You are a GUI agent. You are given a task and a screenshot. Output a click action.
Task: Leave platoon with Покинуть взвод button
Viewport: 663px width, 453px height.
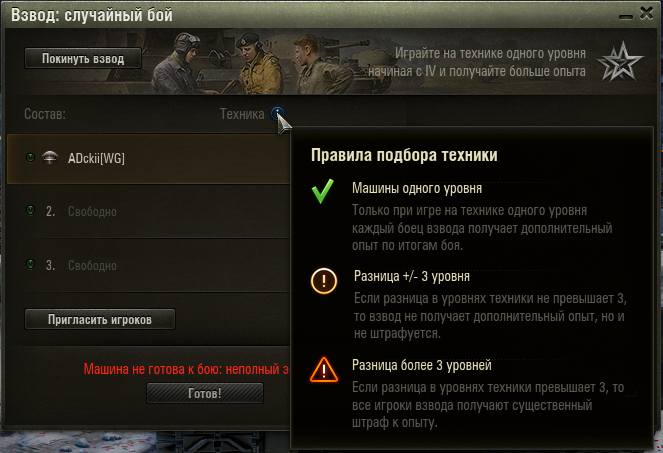click(83, 58)
